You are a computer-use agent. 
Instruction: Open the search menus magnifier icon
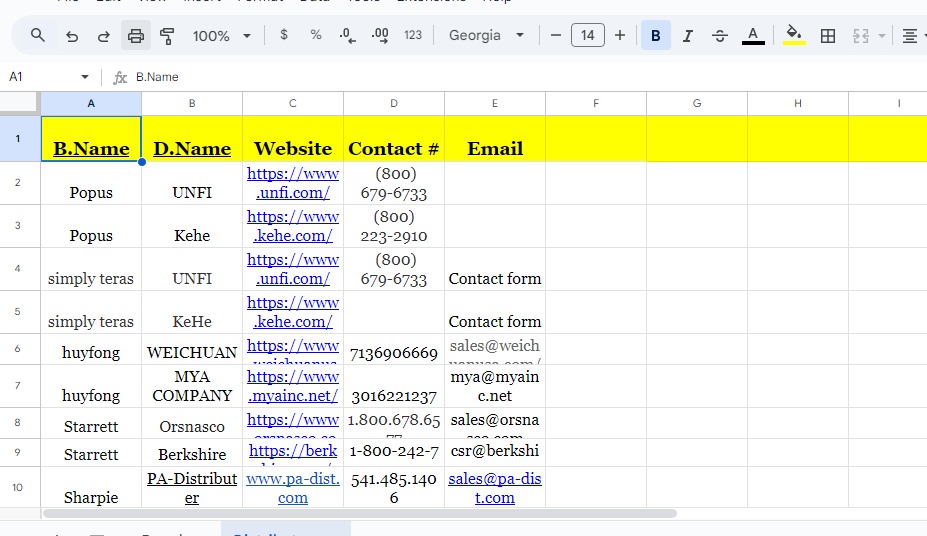(38, 35)
